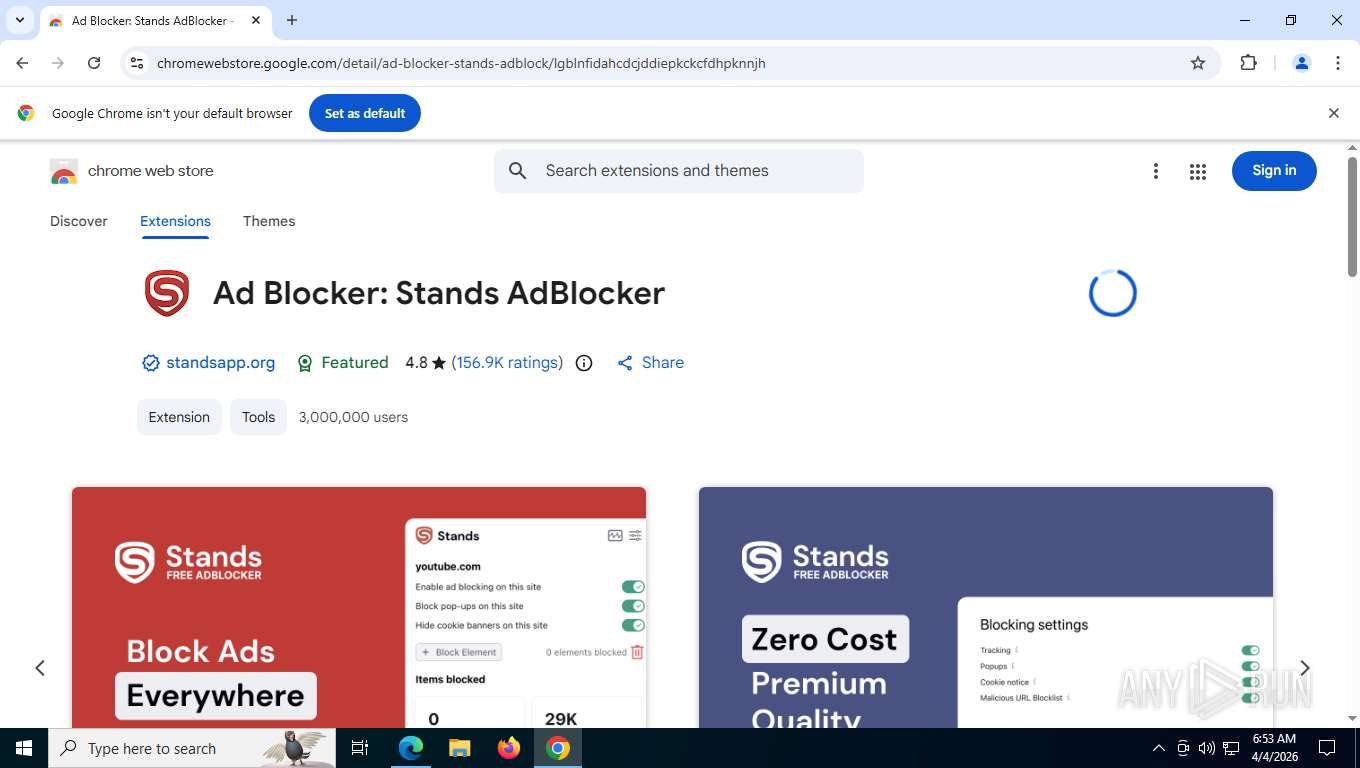Open the standsapp.org publisher link
The width and height of the screenshot is (1360, 768).
pyautogui.click(x=220, y=363)
